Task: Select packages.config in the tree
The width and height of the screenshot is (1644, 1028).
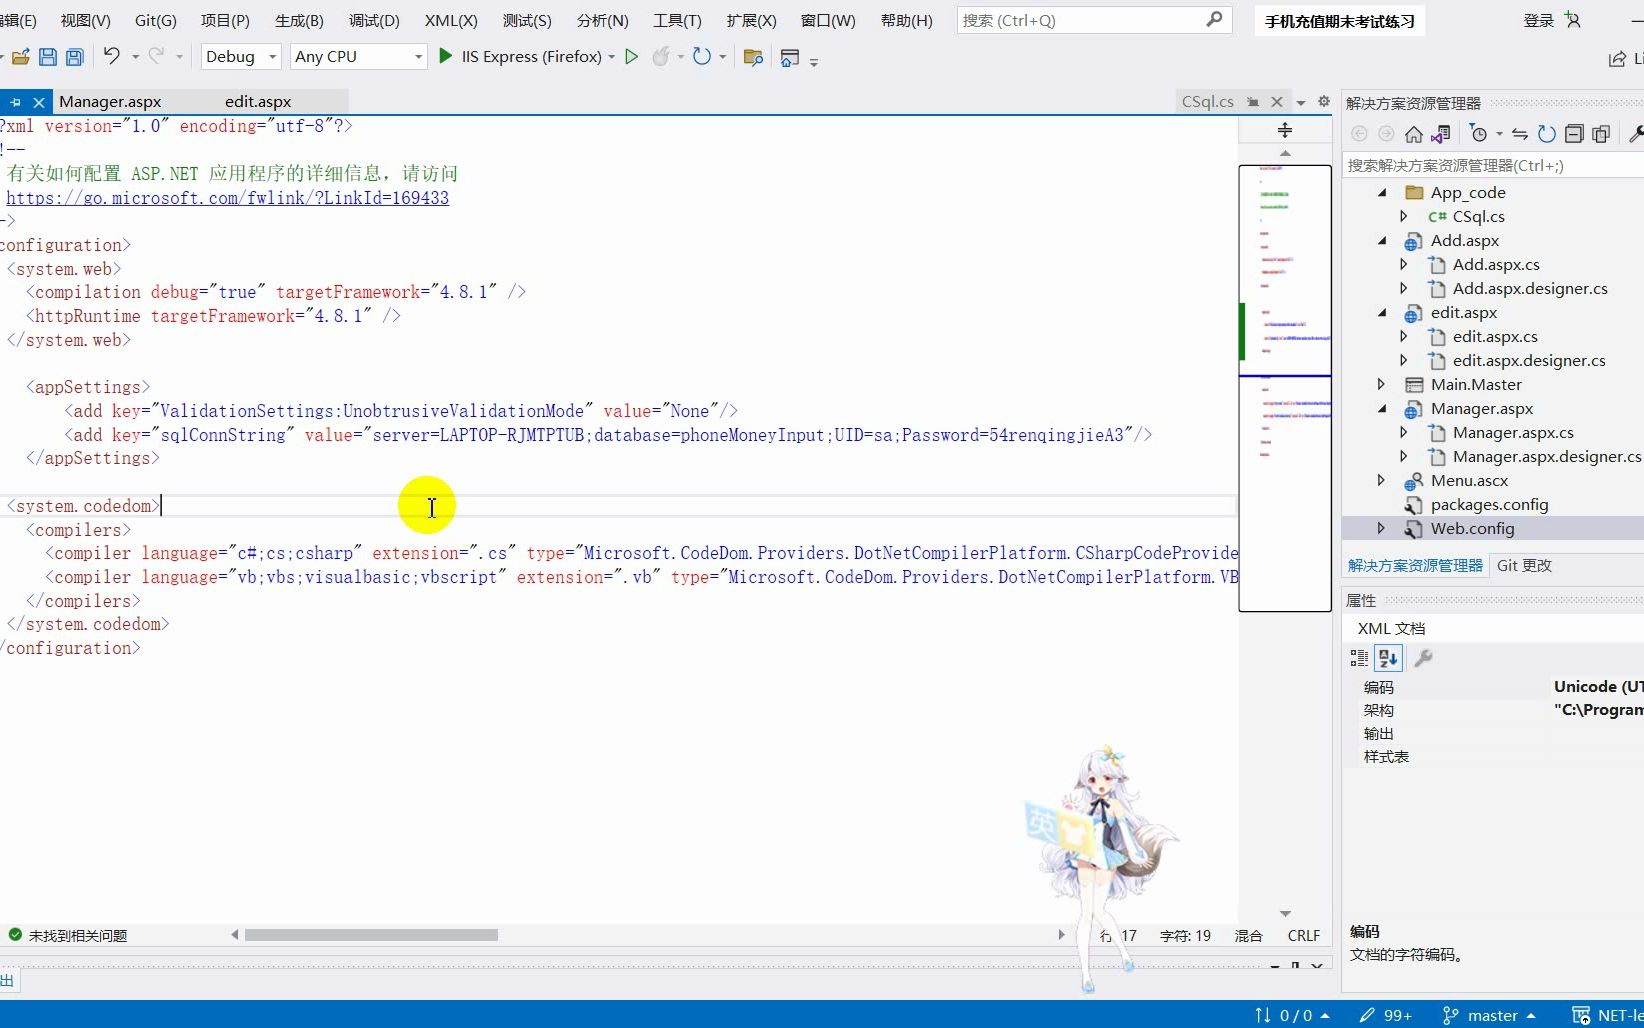Action: tap(1489, 504)
